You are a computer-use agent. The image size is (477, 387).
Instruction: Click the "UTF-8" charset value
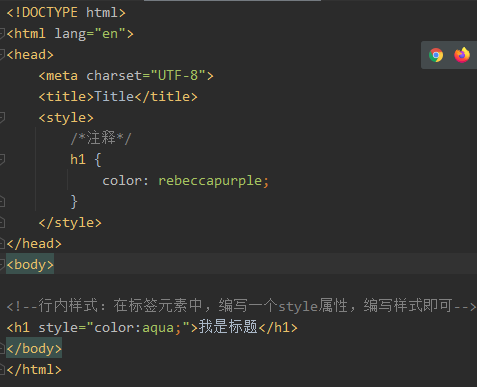coord(178,76)
